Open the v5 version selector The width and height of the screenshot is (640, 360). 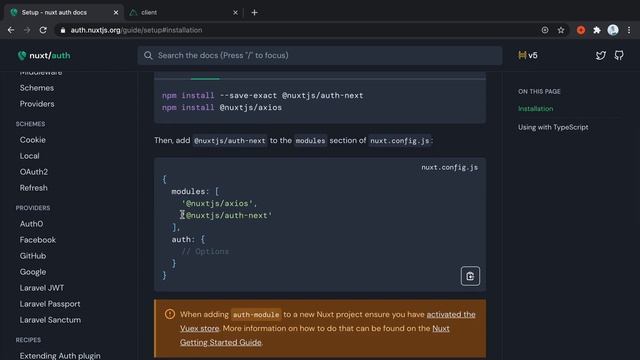[528, 56]
